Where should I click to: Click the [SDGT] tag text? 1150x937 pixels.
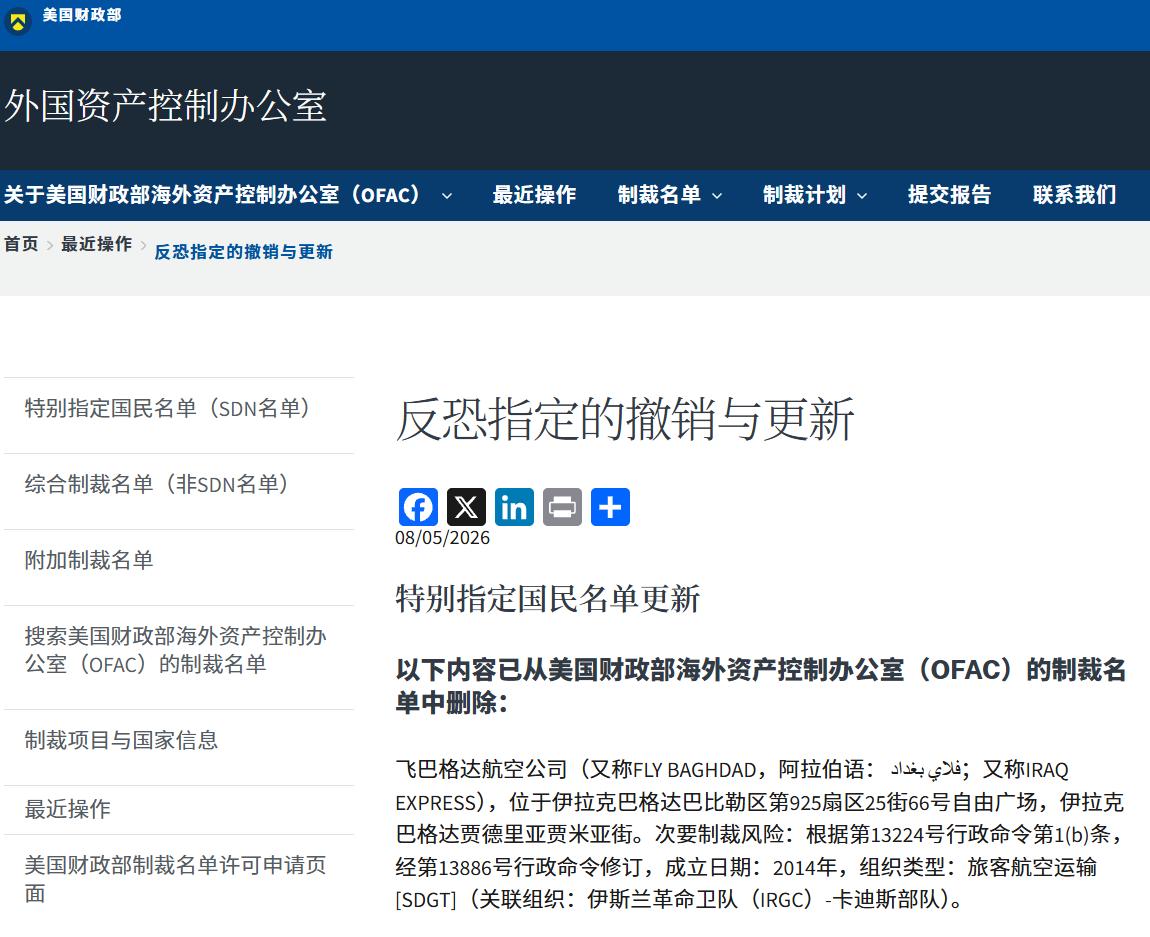[x=425, y=900]
